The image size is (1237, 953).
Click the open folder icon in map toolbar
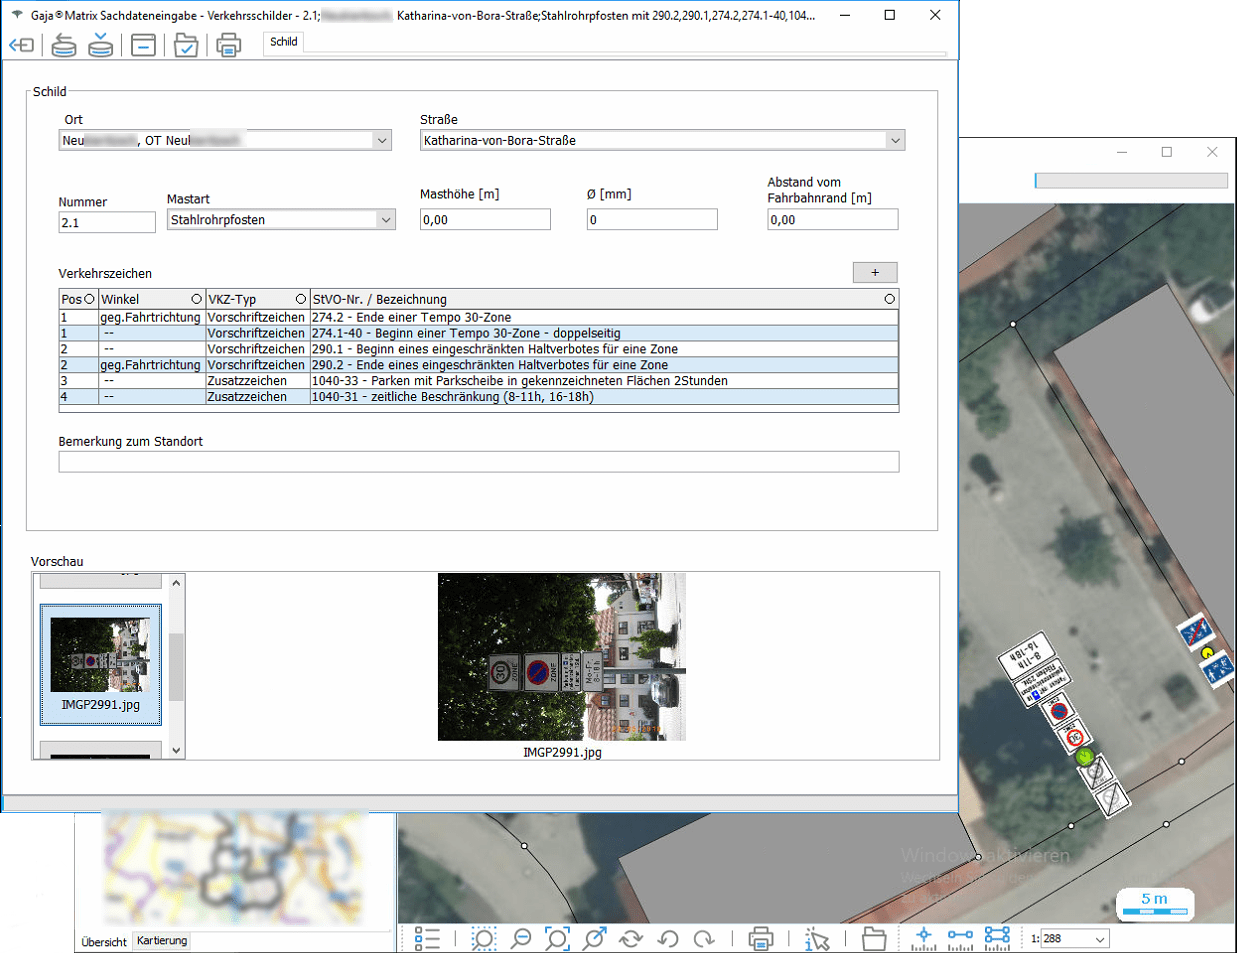point(874,938)
